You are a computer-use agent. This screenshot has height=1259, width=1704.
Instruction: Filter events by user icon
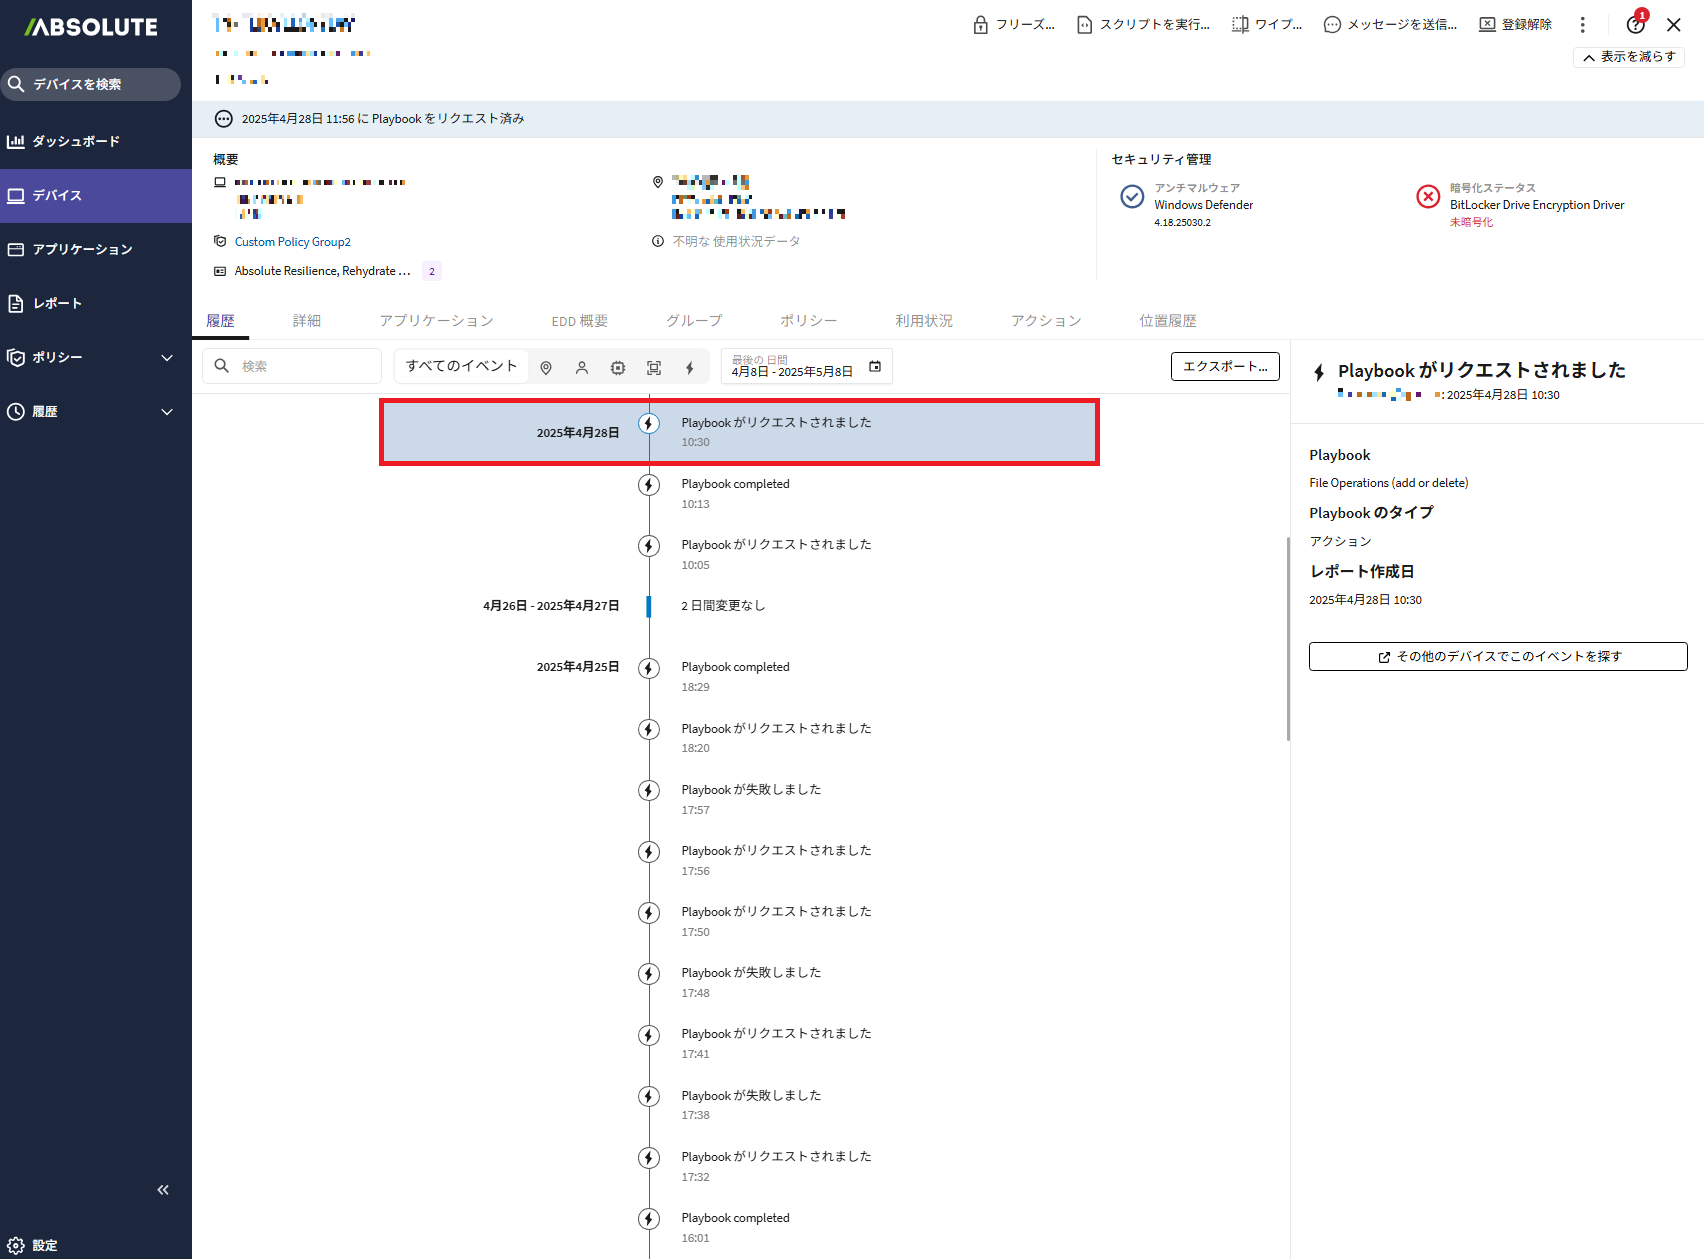tap(582, 368)
